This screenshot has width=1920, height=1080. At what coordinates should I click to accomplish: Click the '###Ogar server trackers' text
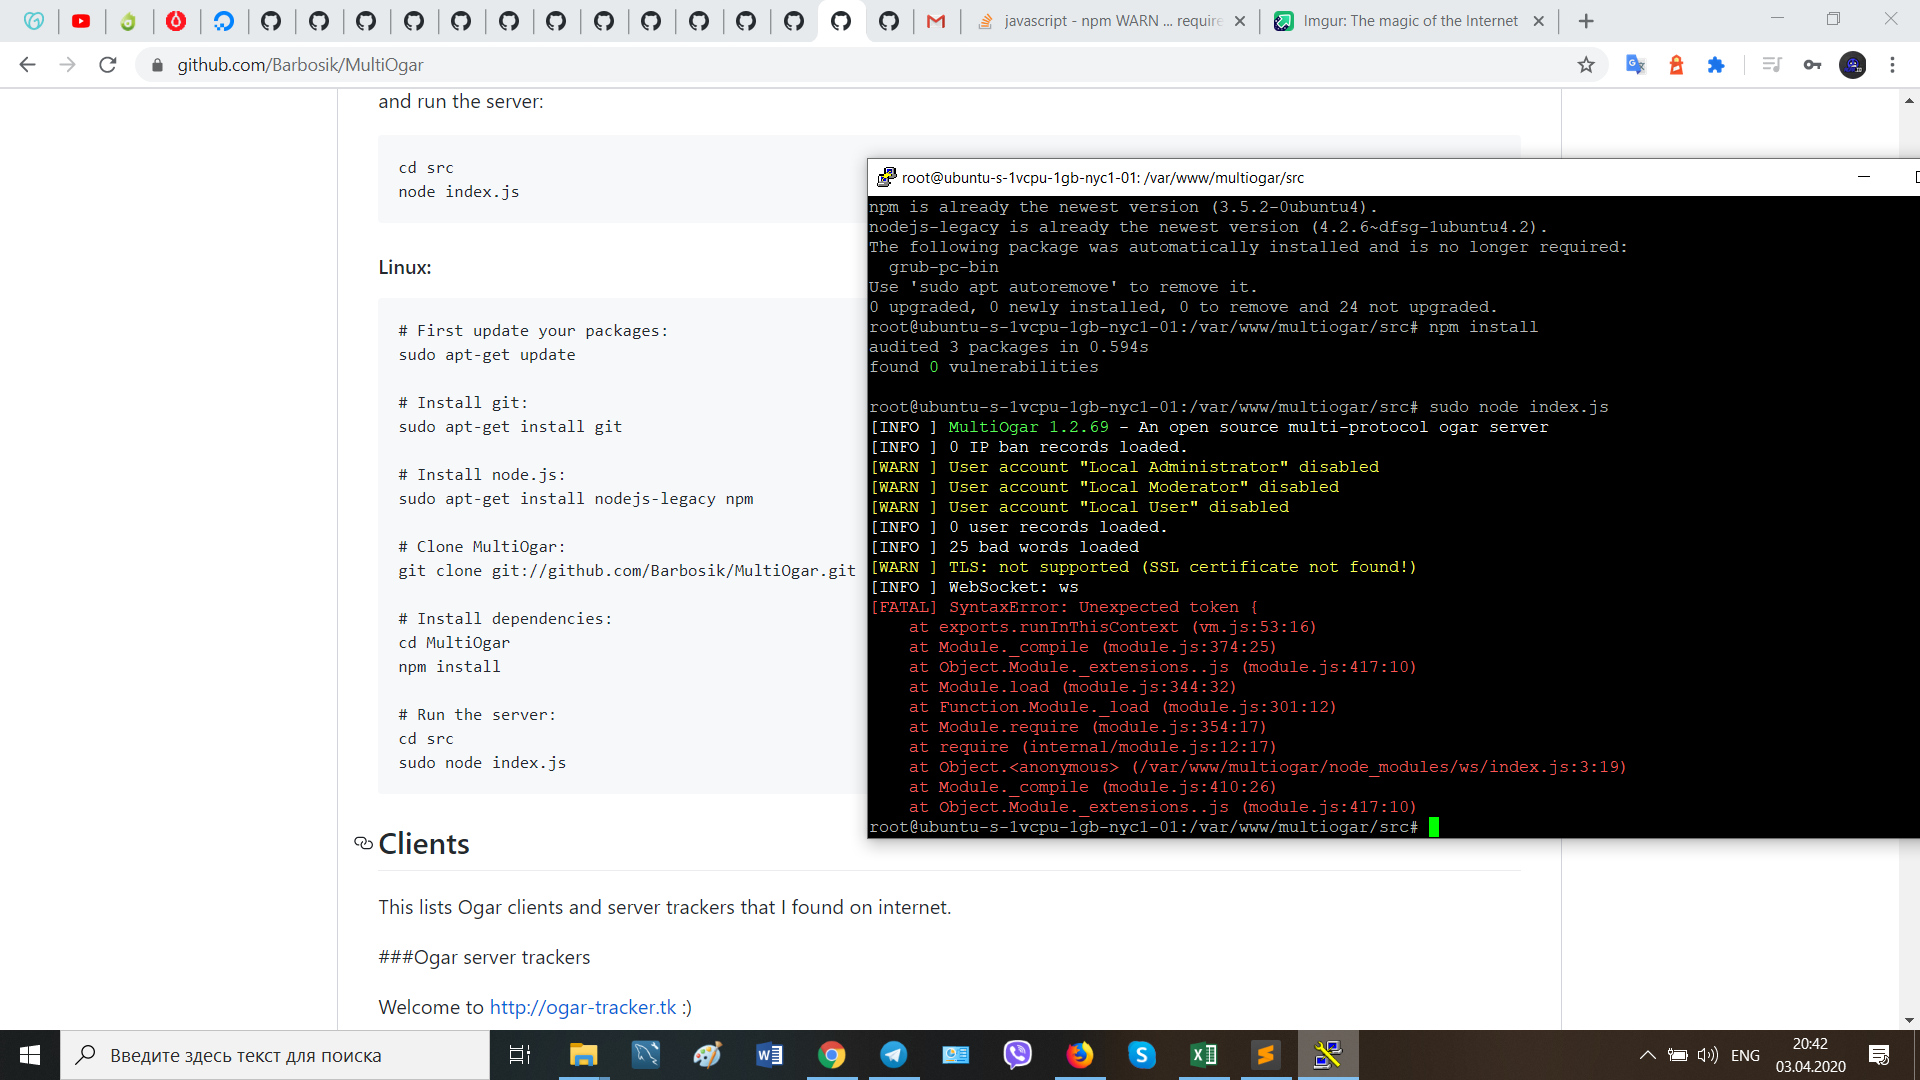(484, 957)
